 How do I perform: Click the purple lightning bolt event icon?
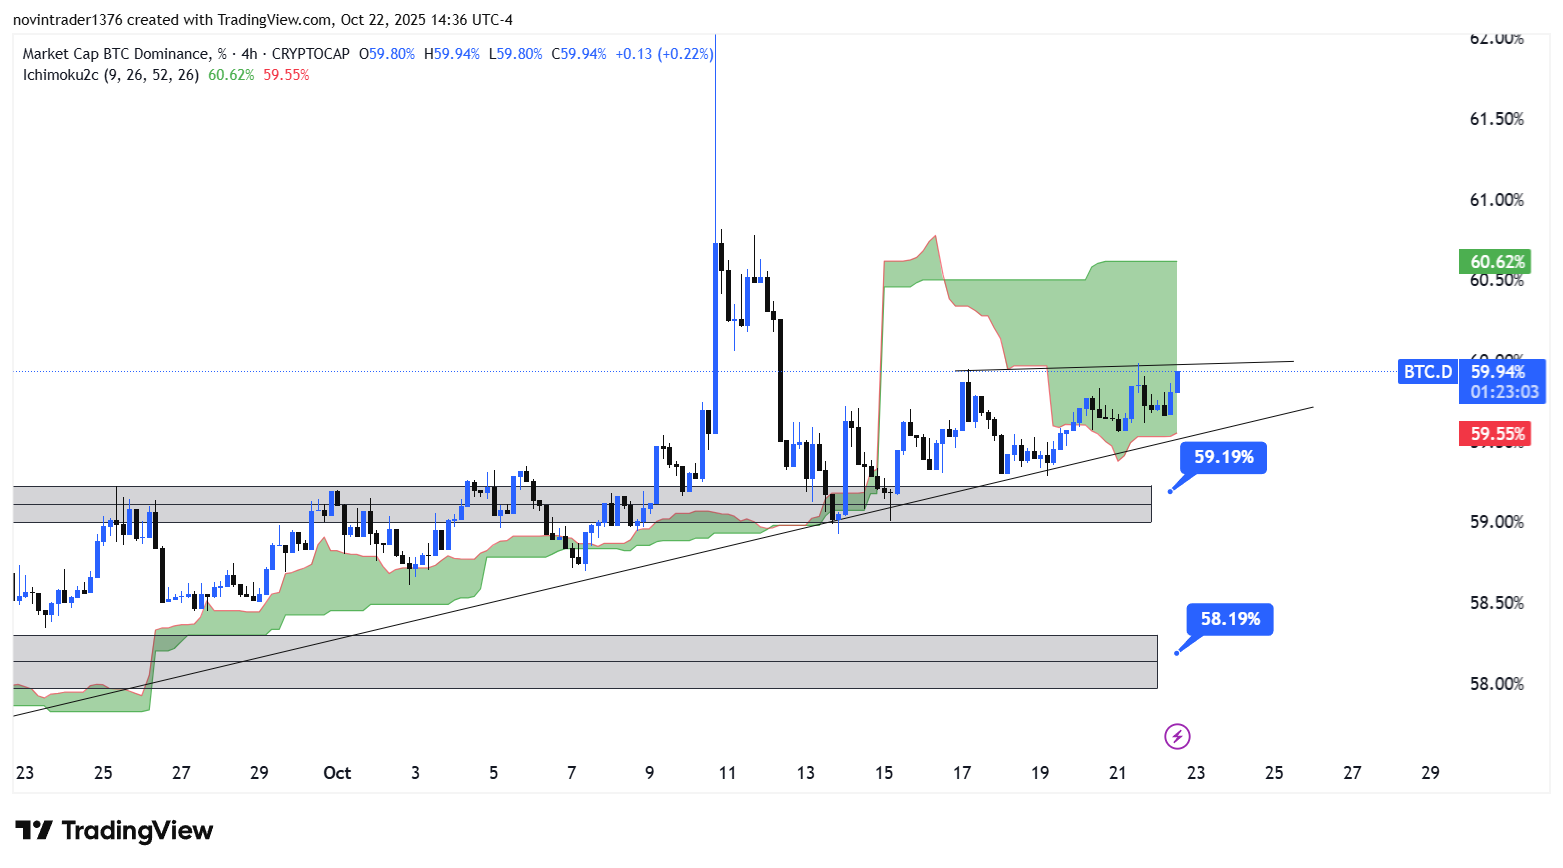tap(1177, 737)
